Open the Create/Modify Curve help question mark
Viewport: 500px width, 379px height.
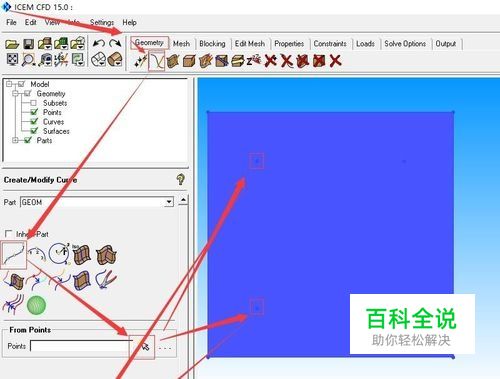181,180
